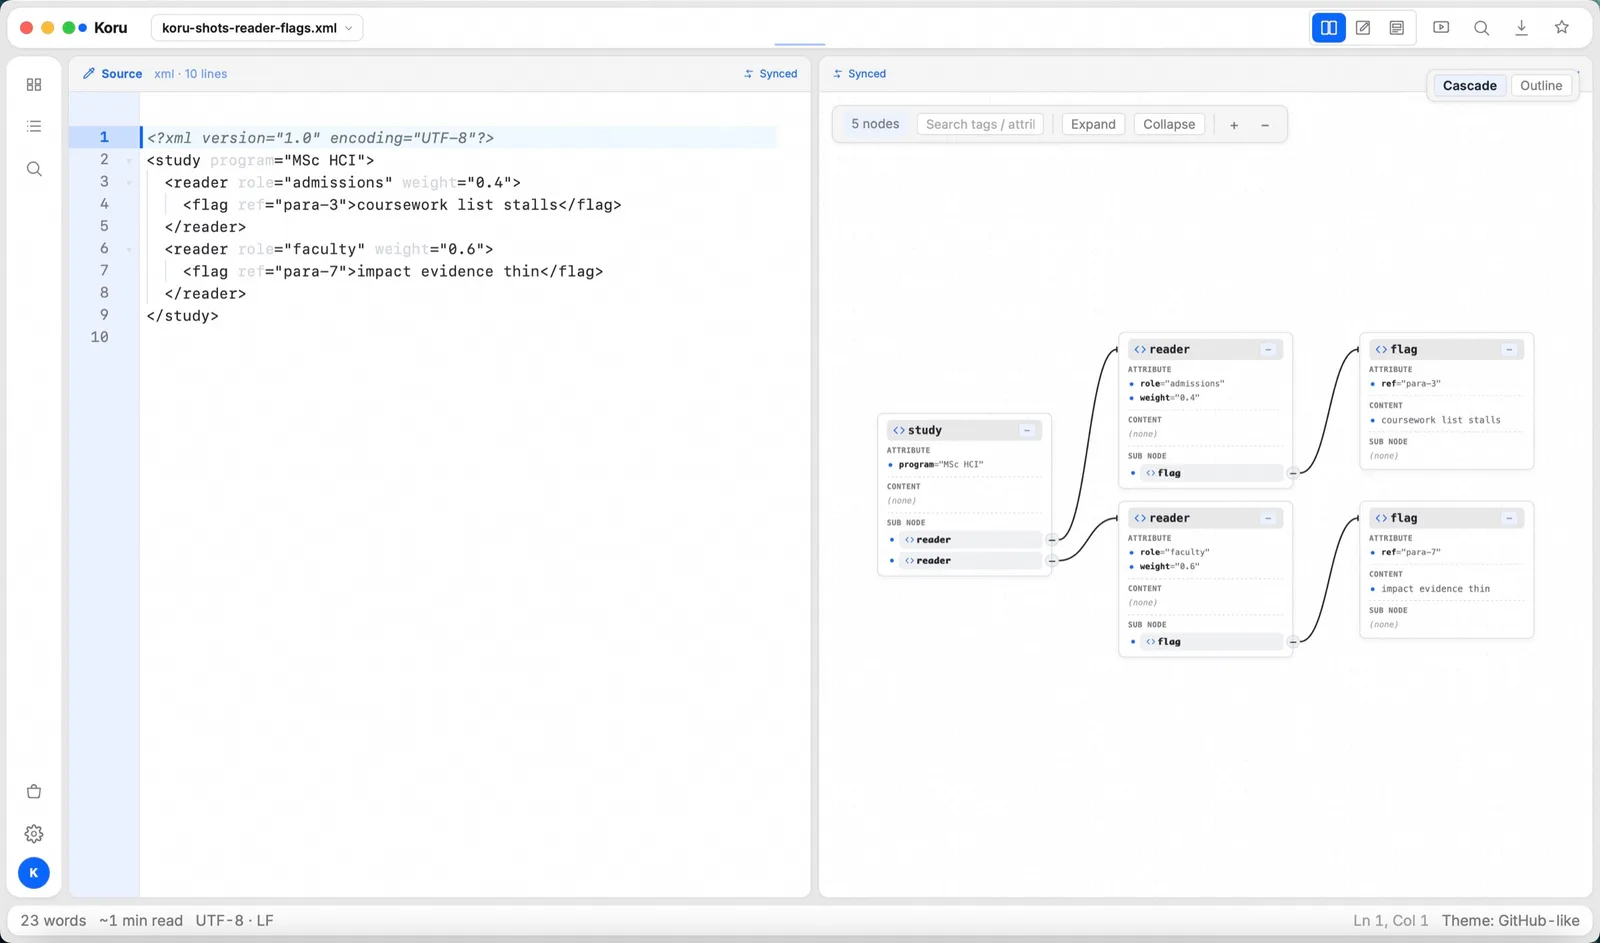Collapse the admissions reader node card
Image resolution: width=1600 pixels, height=943 pixels.
pyautogui.click(x=1268, y=349)
